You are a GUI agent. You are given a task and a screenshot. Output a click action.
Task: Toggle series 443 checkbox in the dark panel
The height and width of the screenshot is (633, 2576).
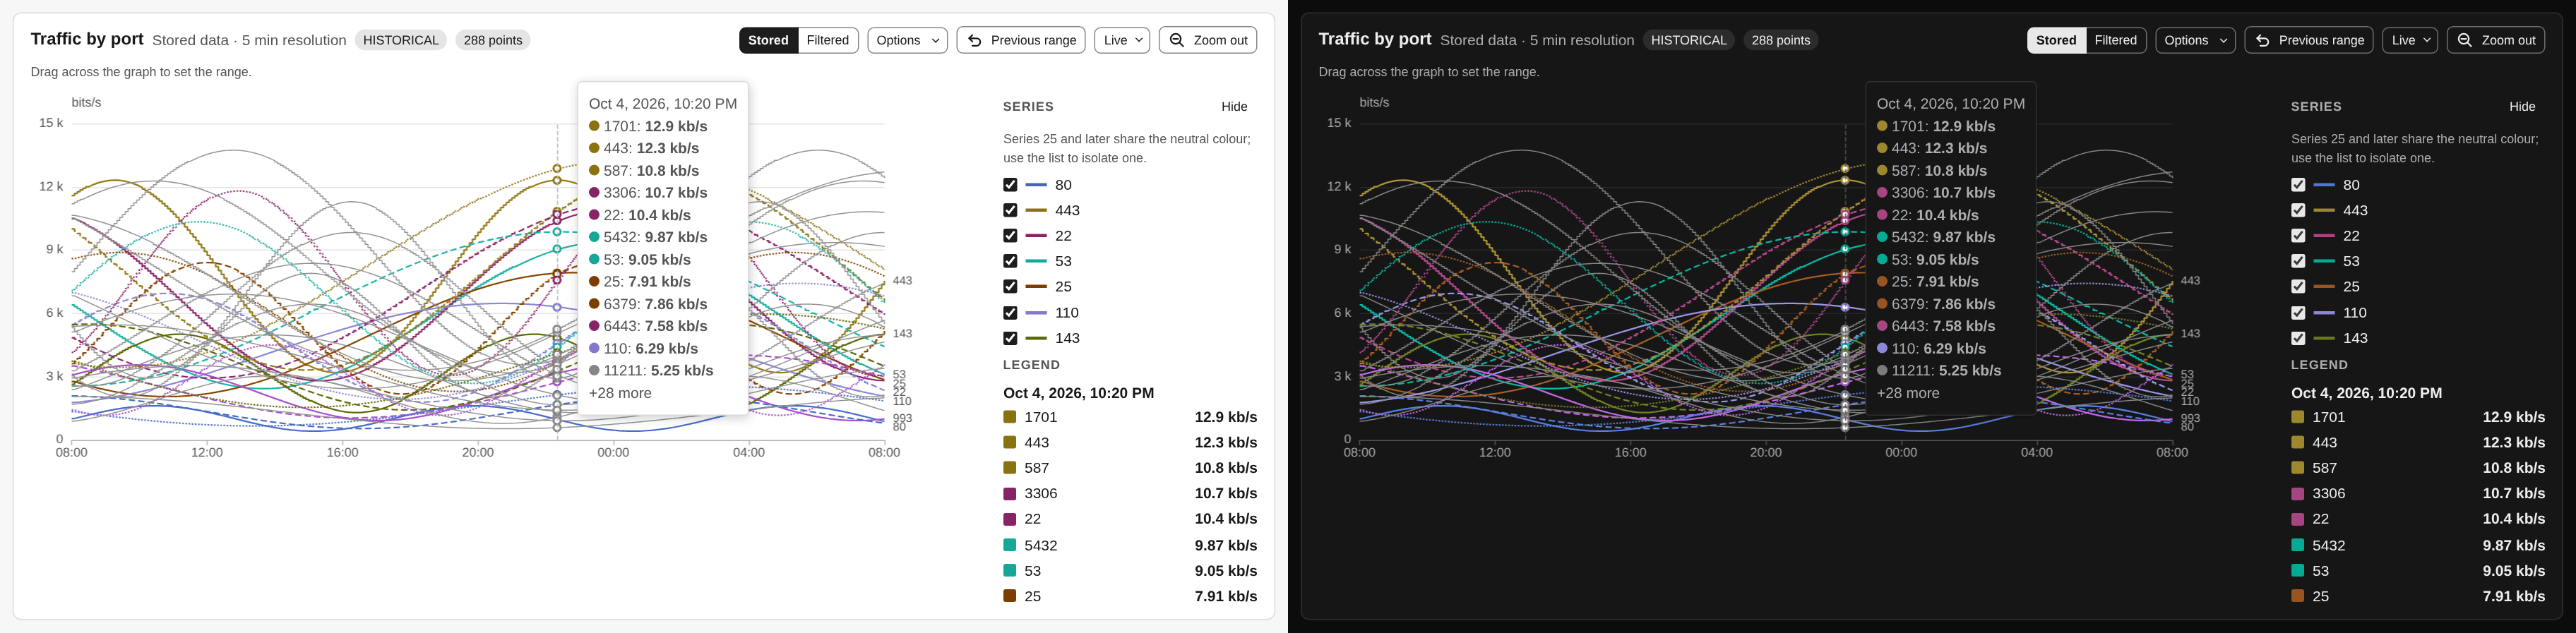coord(2298,210)
